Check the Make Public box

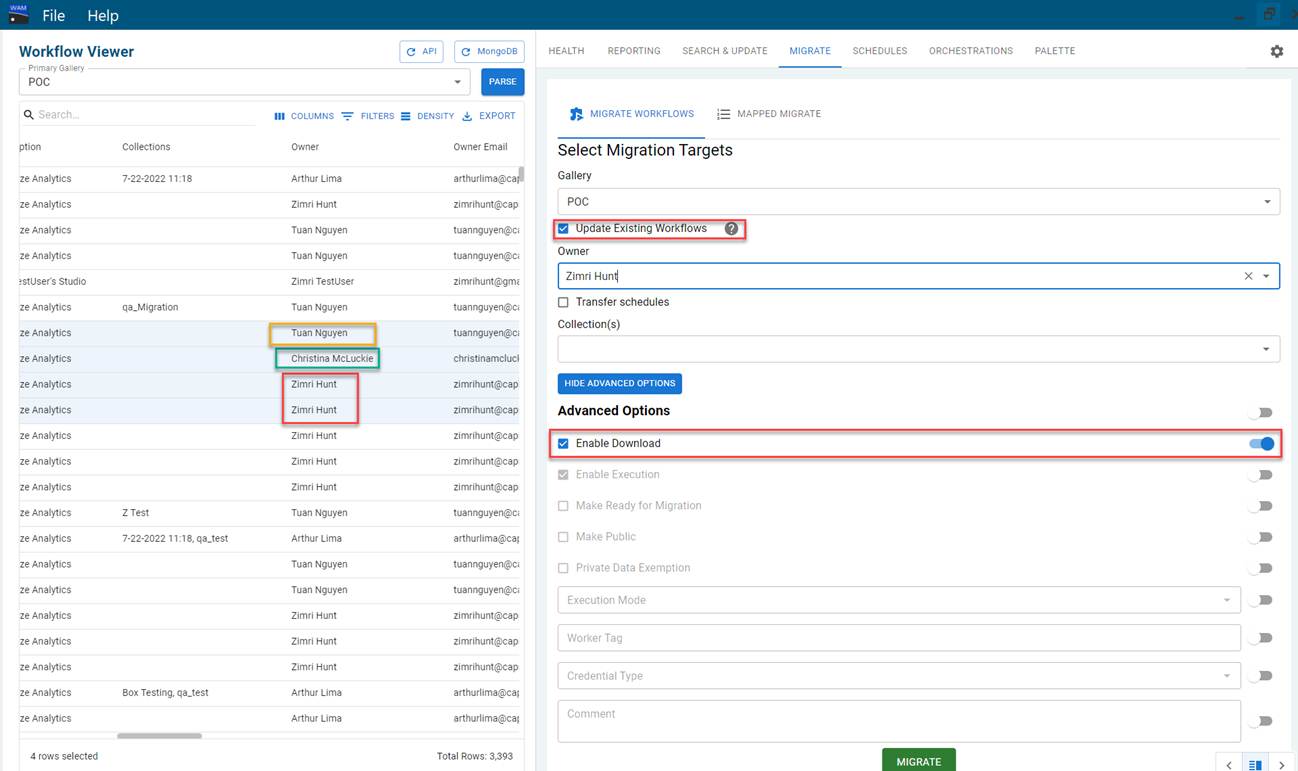(563, 537)
